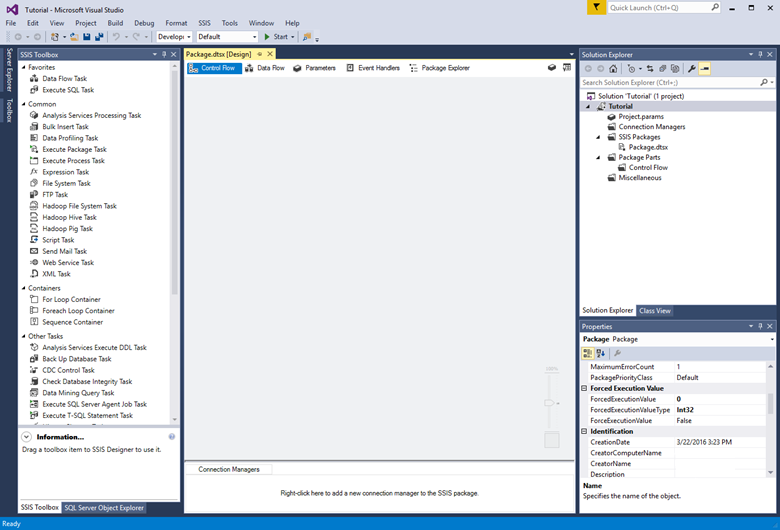Toggle Preview Selected Items in Solution Explorer
The width and height of the screenshot is (780, 530).
(704, 69)
